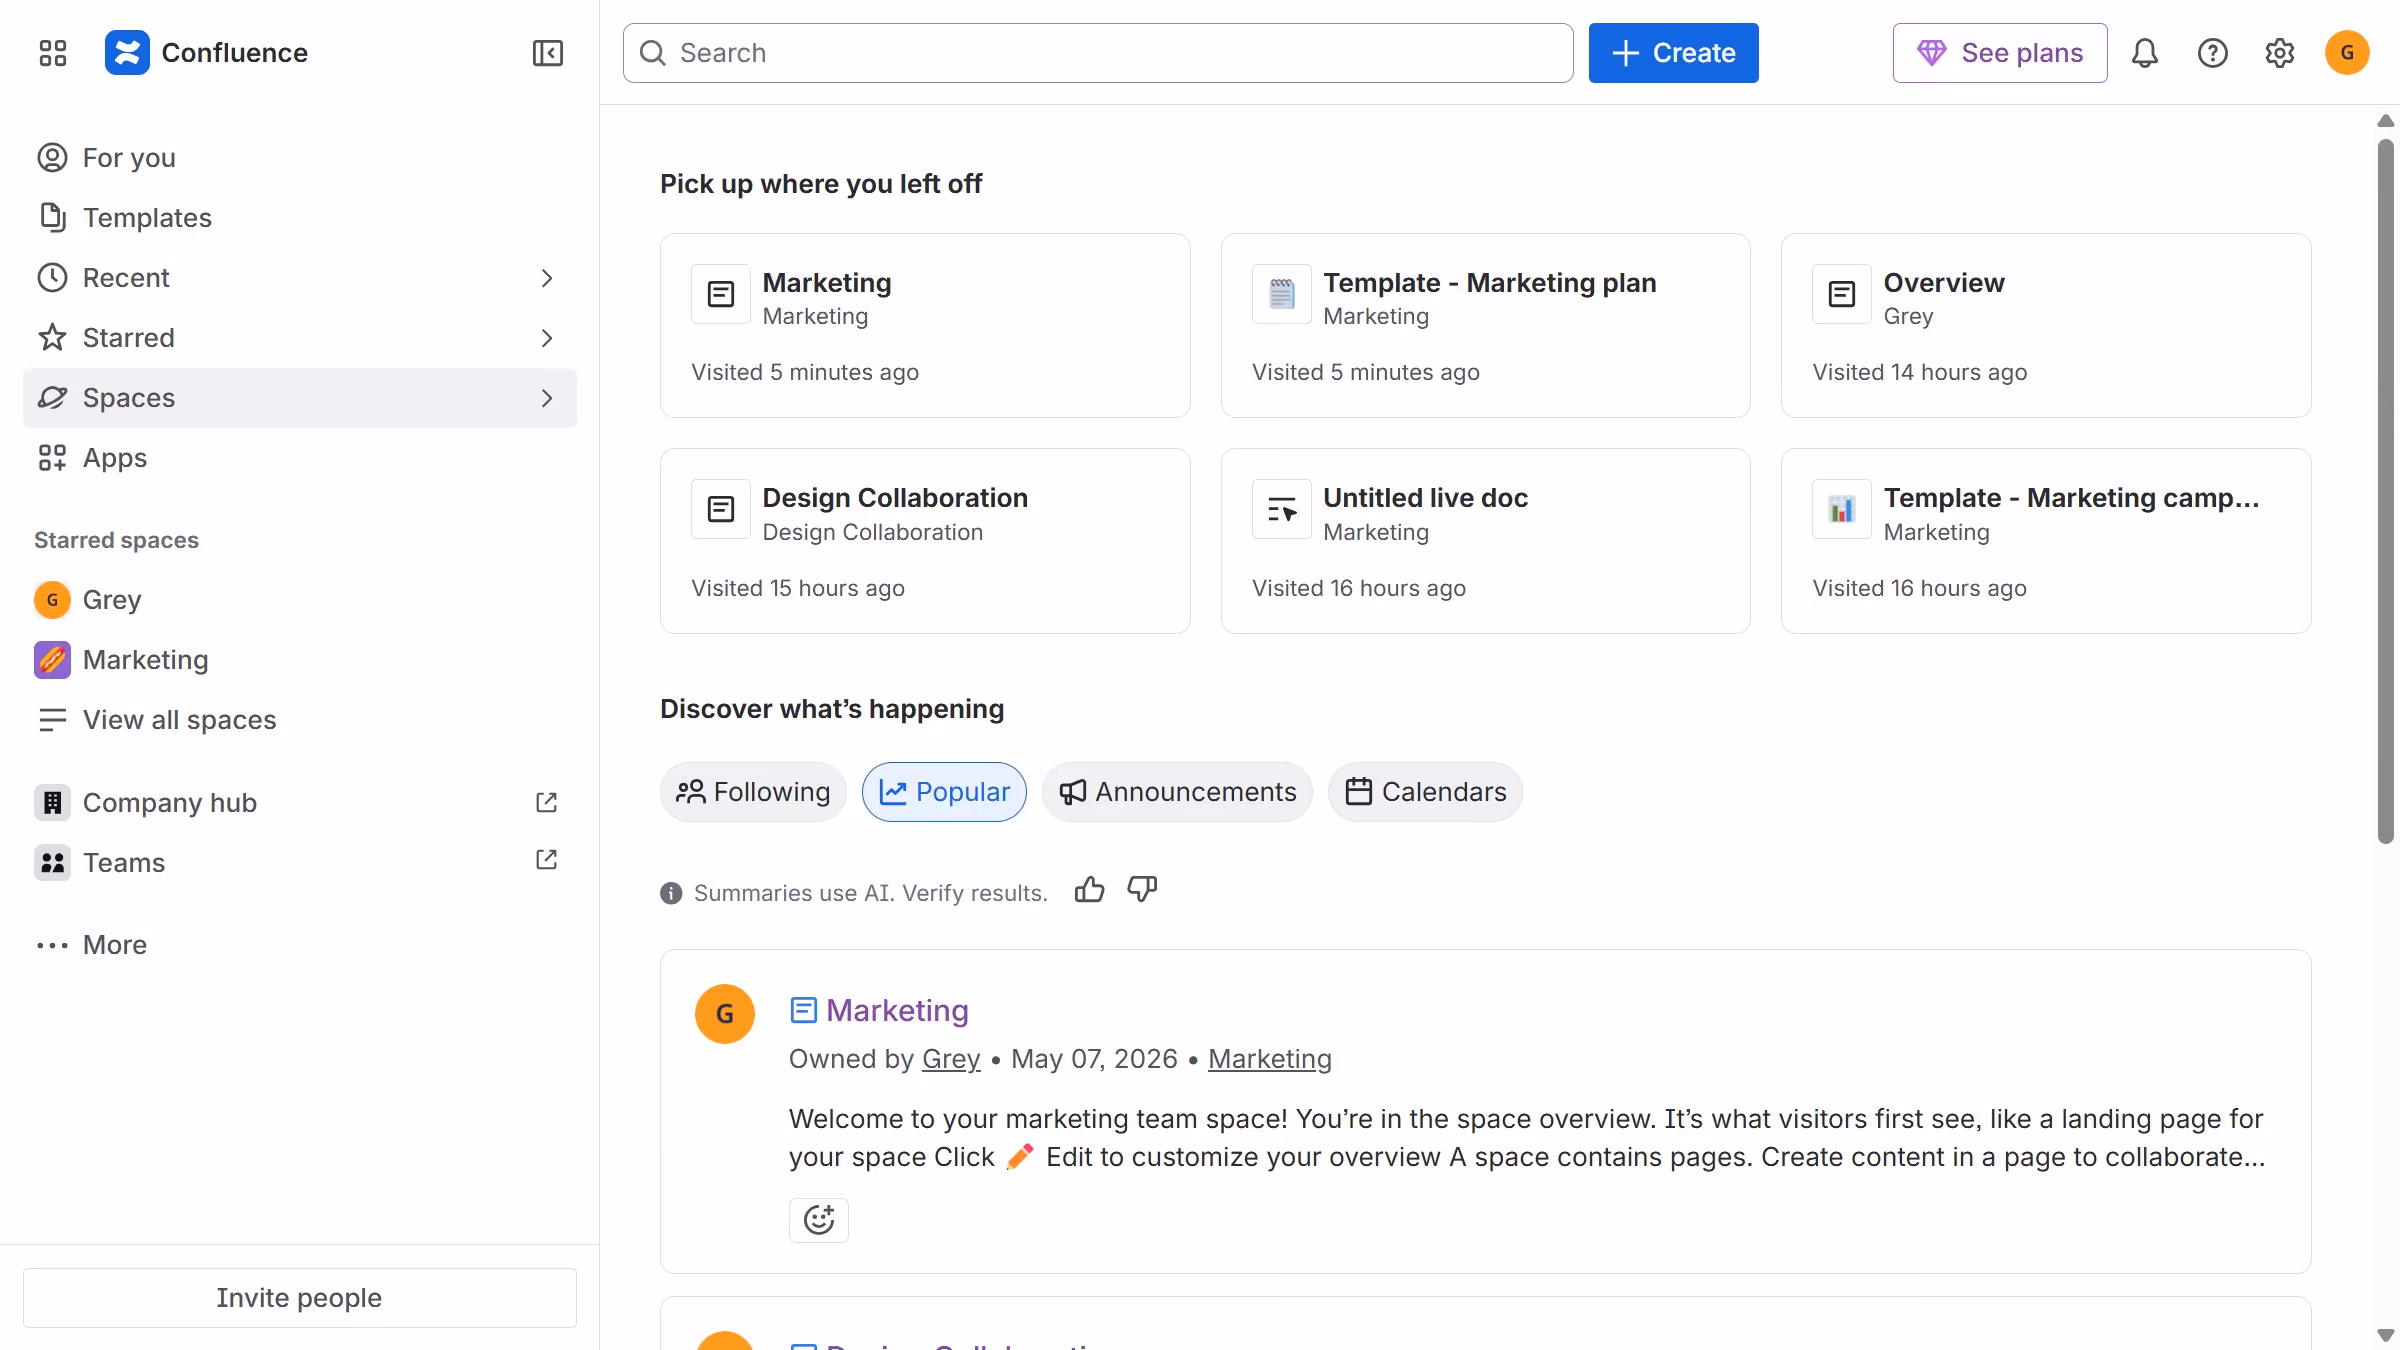The image size is (2400, 1350).
Task: Click the Marketing space link in post byline
Action: point(1270,1059)
